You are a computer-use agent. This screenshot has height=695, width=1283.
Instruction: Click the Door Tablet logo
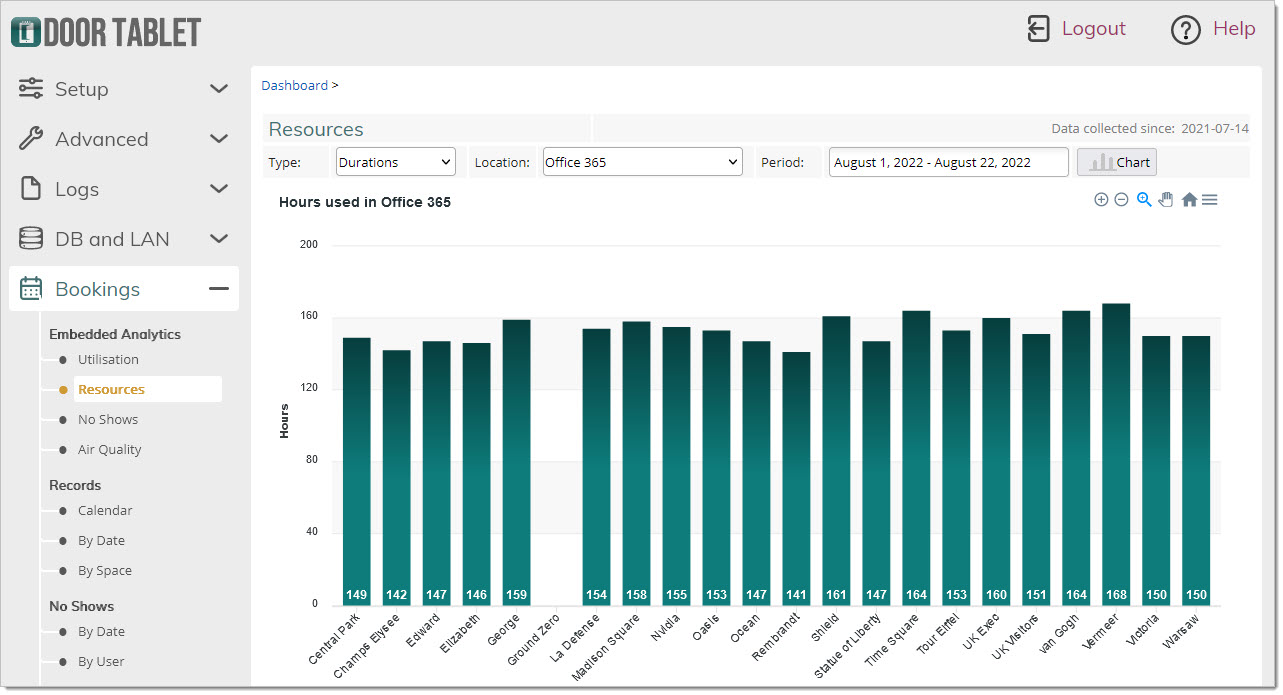tap(106, 32)
